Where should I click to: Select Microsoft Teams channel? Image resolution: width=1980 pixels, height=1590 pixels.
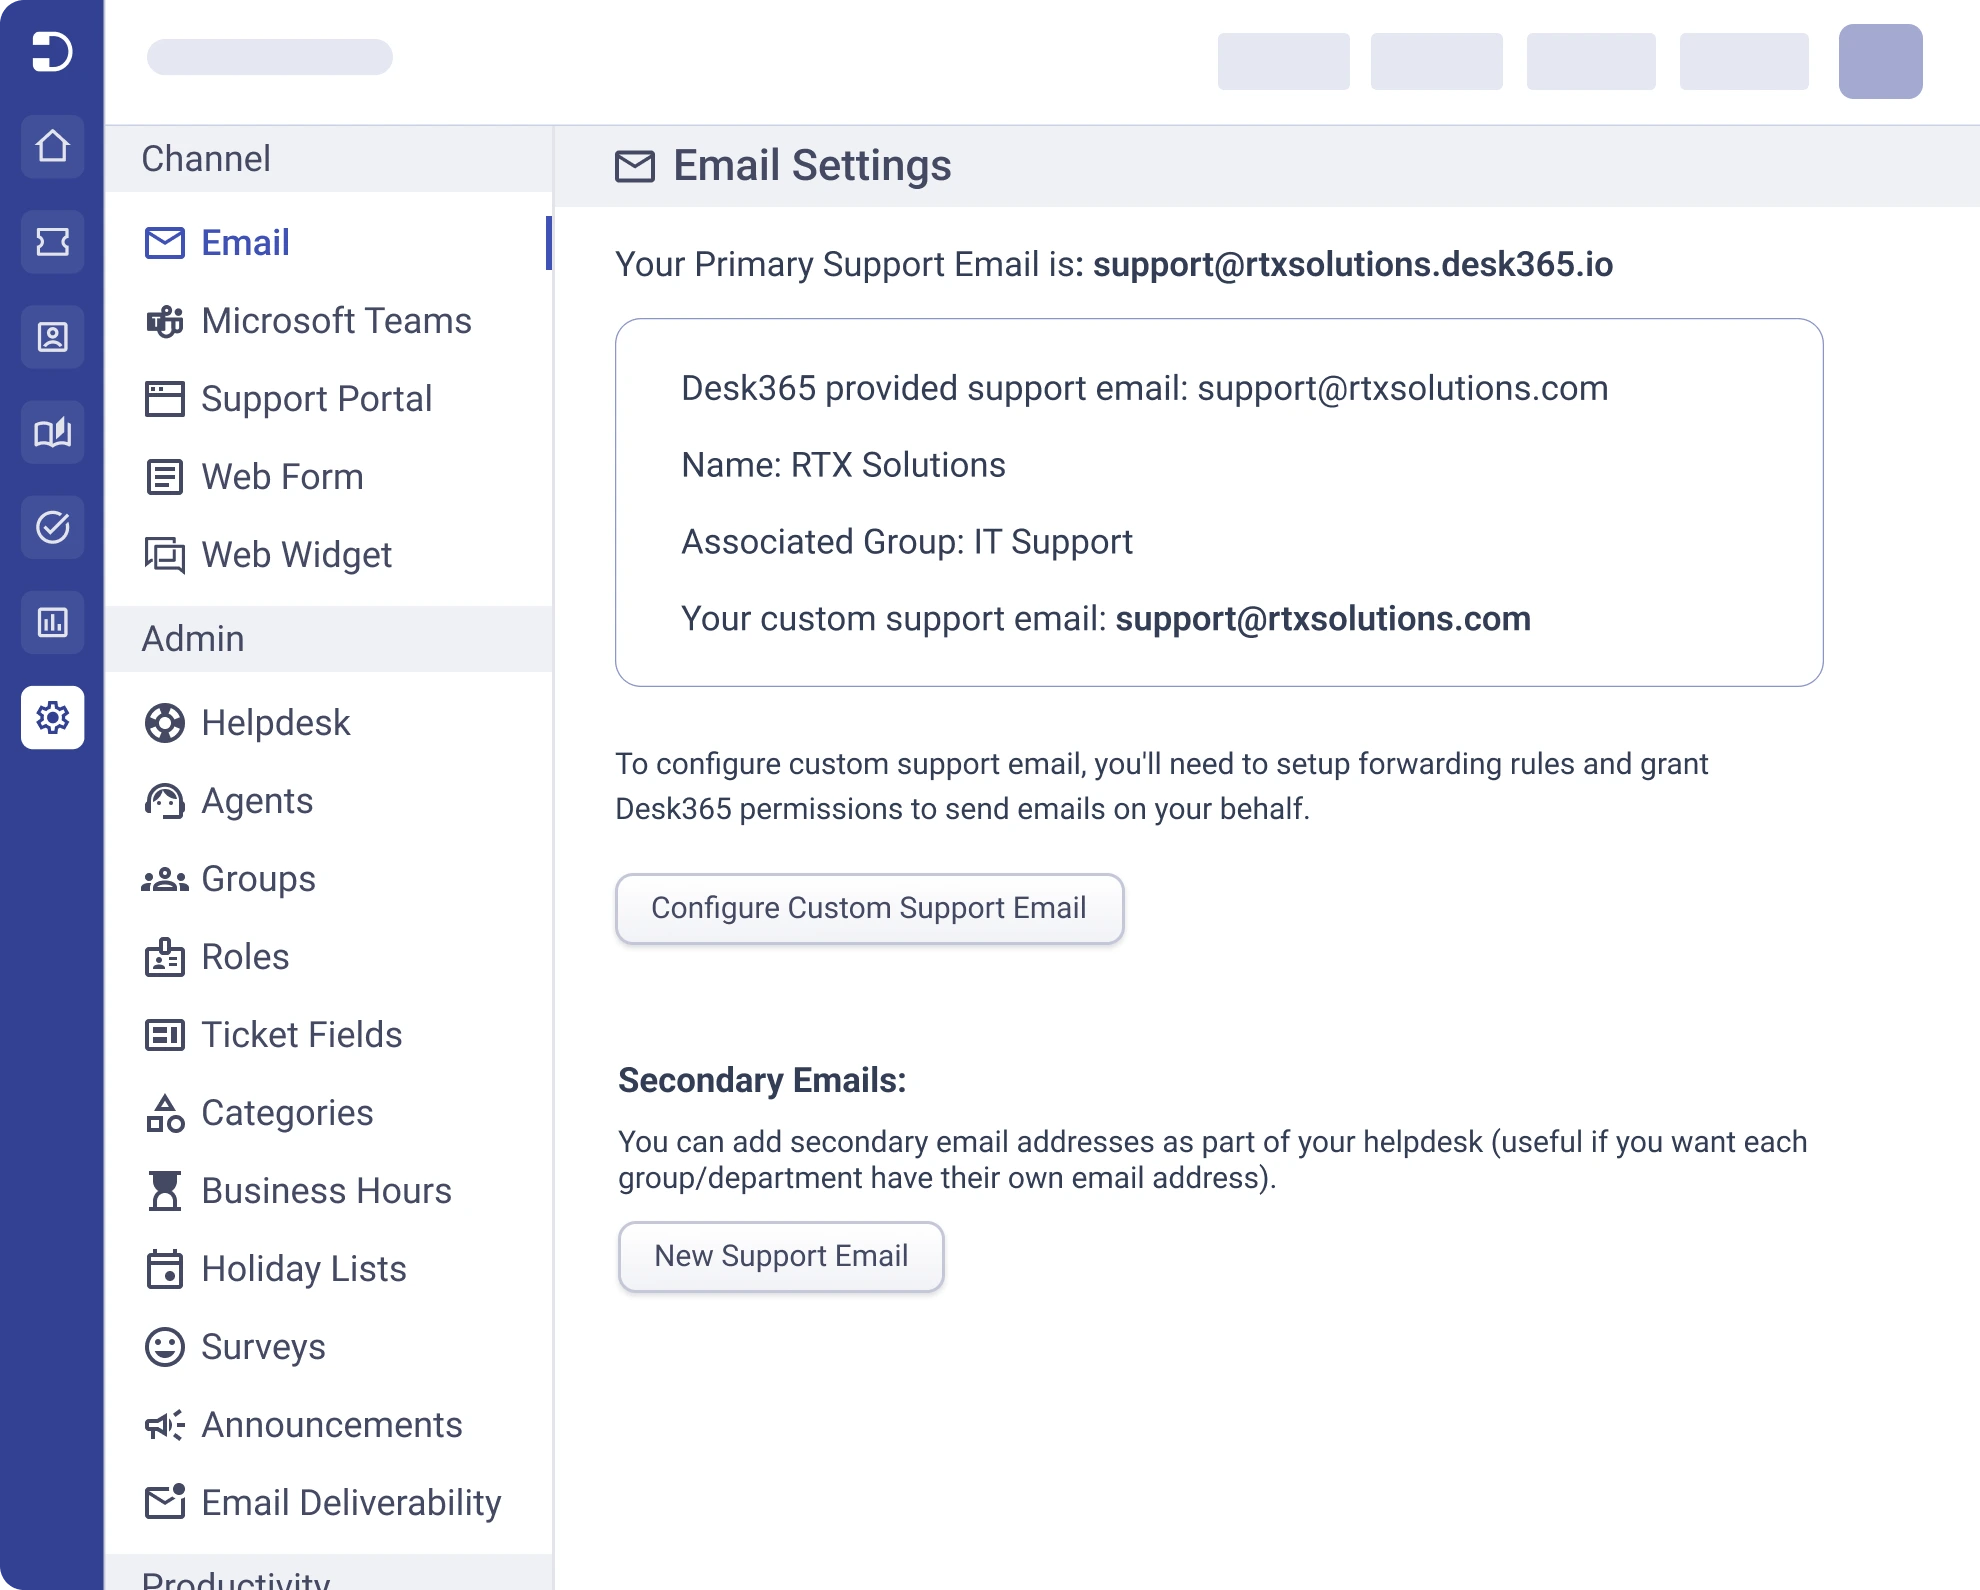point(335,321)
